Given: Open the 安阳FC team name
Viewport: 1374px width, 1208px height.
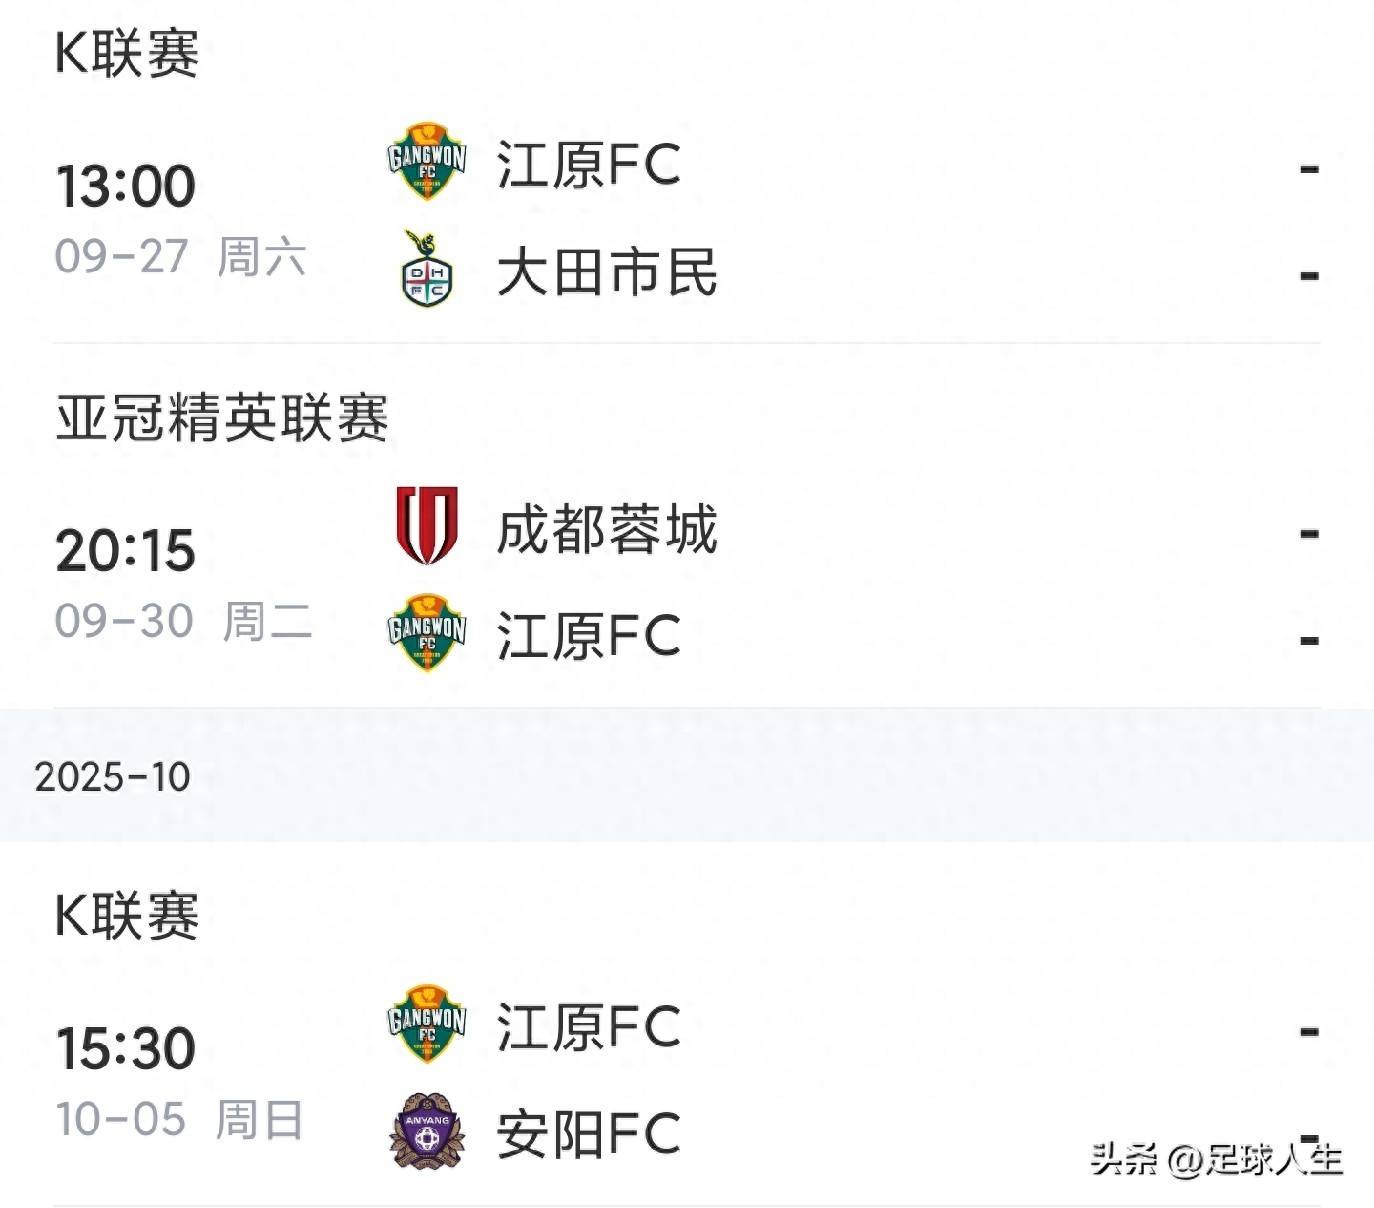Looking at the screenshot, I should click(x=589, y=1134).
